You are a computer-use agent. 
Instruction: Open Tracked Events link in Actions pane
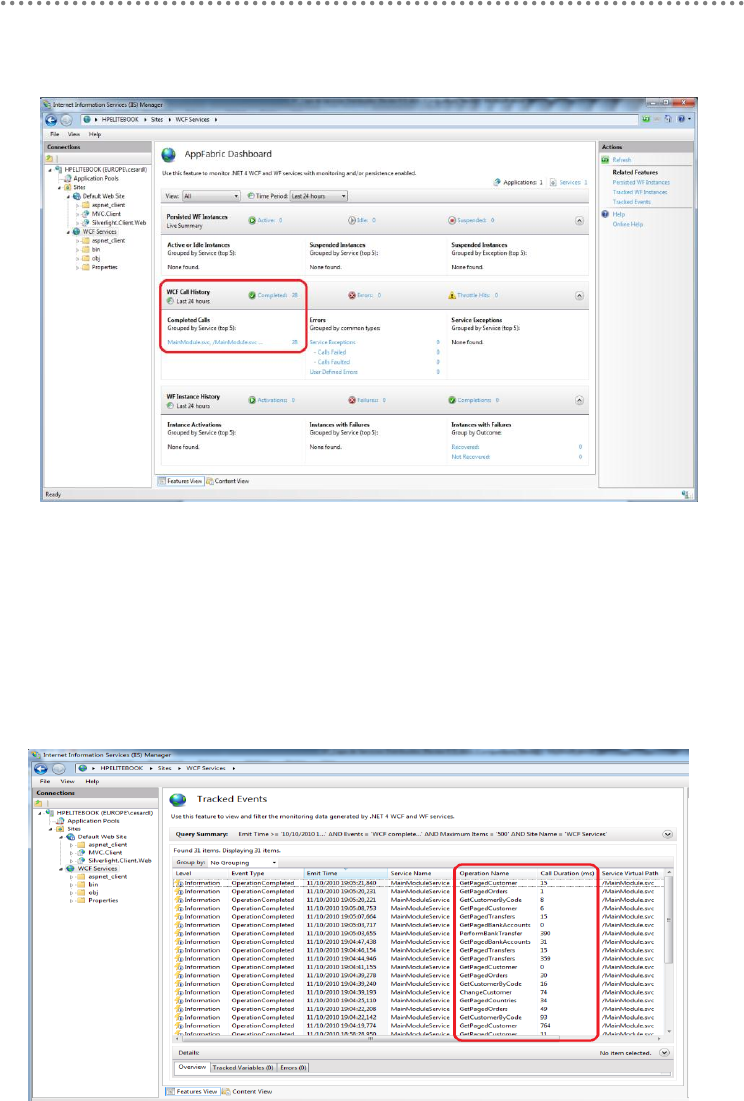pyautogui.click(x=632, y=202)
